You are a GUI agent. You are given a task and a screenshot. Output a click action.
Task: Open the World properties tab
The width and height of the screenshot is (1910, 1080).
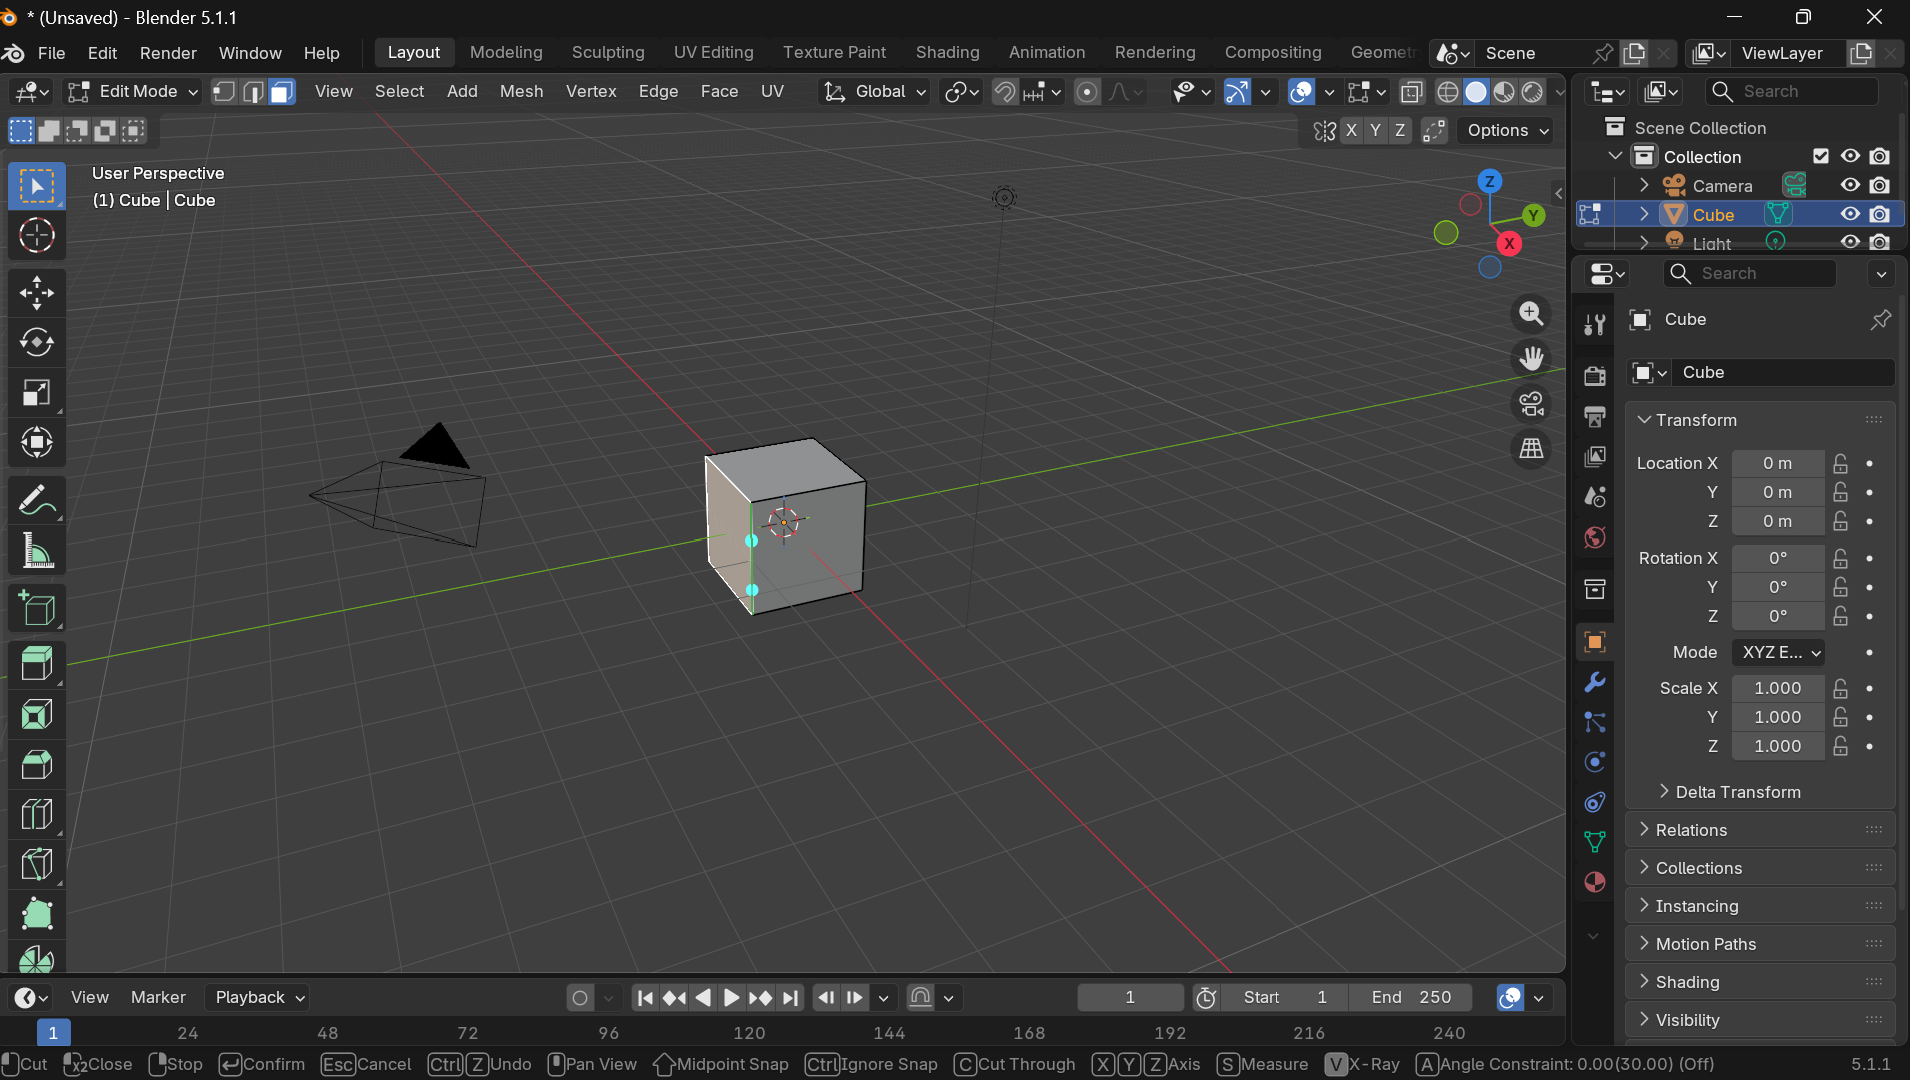point(1595,537)
